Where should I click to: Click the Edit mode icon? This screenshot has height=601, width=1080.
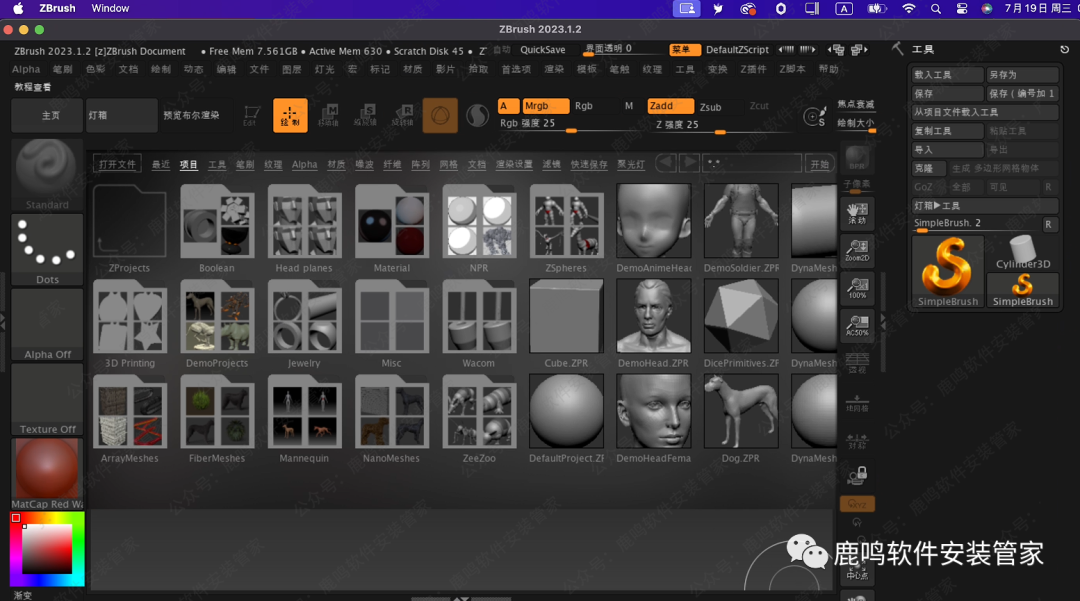click(x=251, y=115)
